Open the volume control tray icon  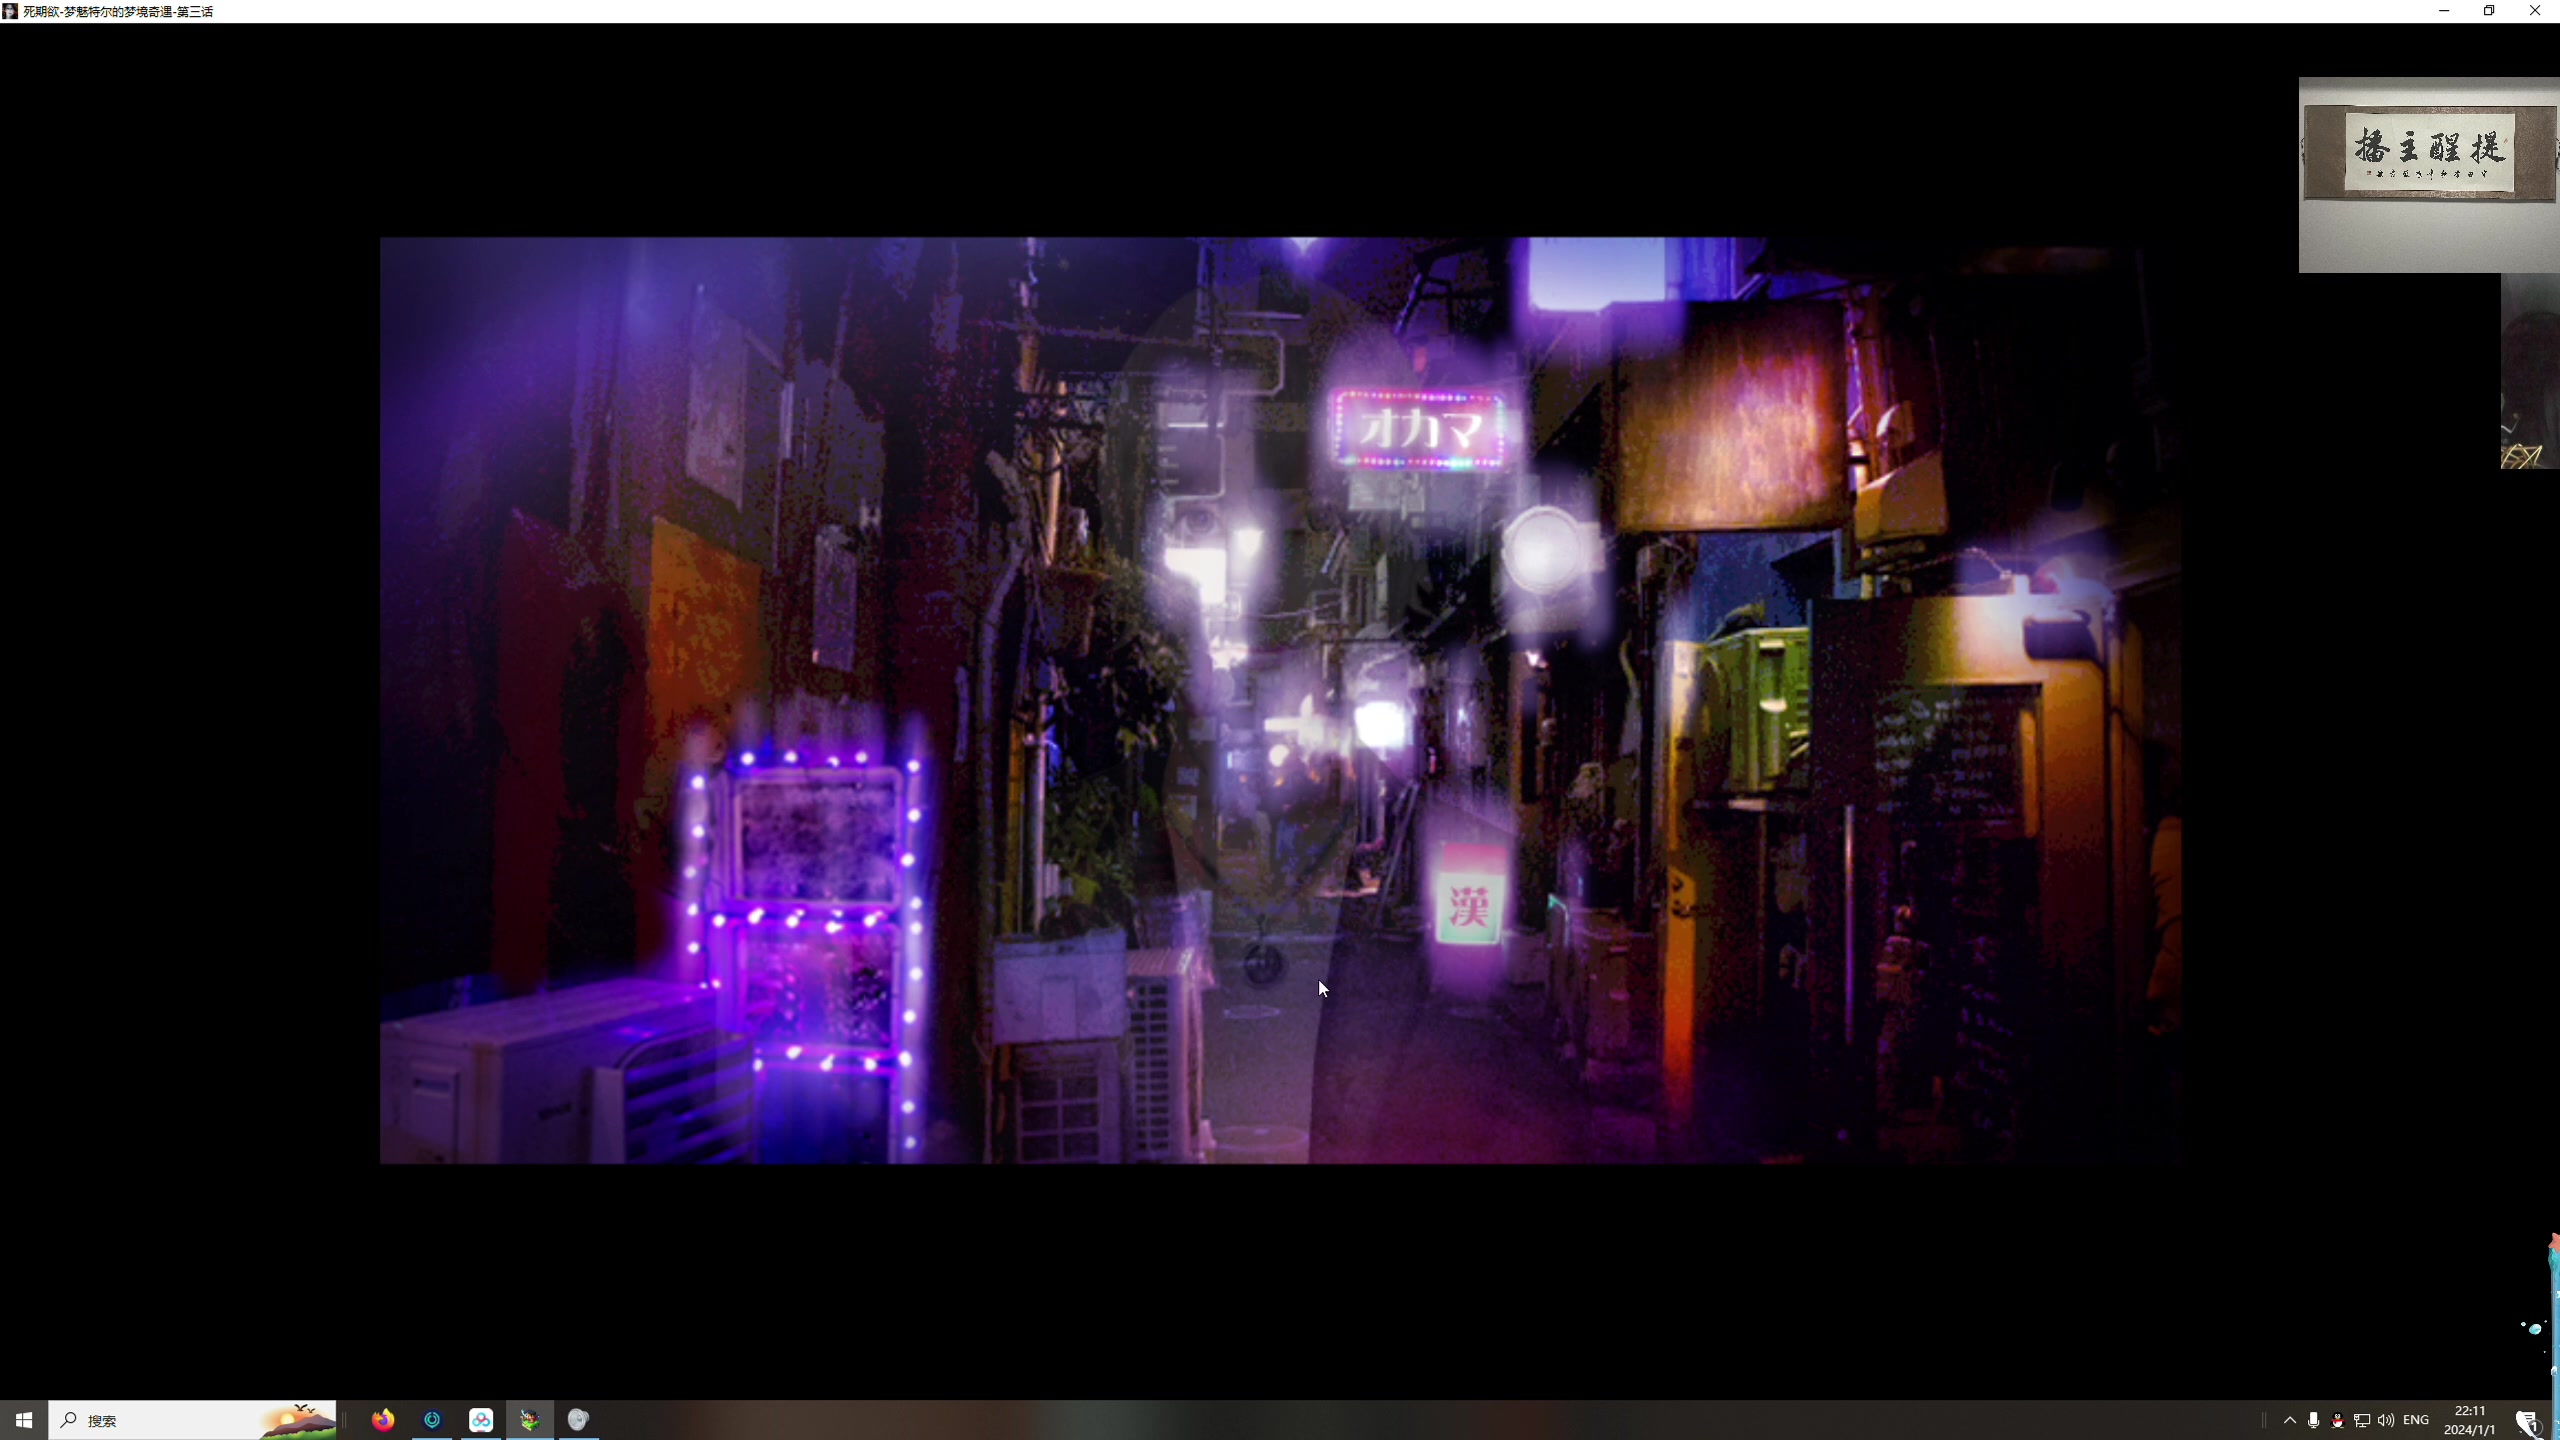click(2386, 1420)
